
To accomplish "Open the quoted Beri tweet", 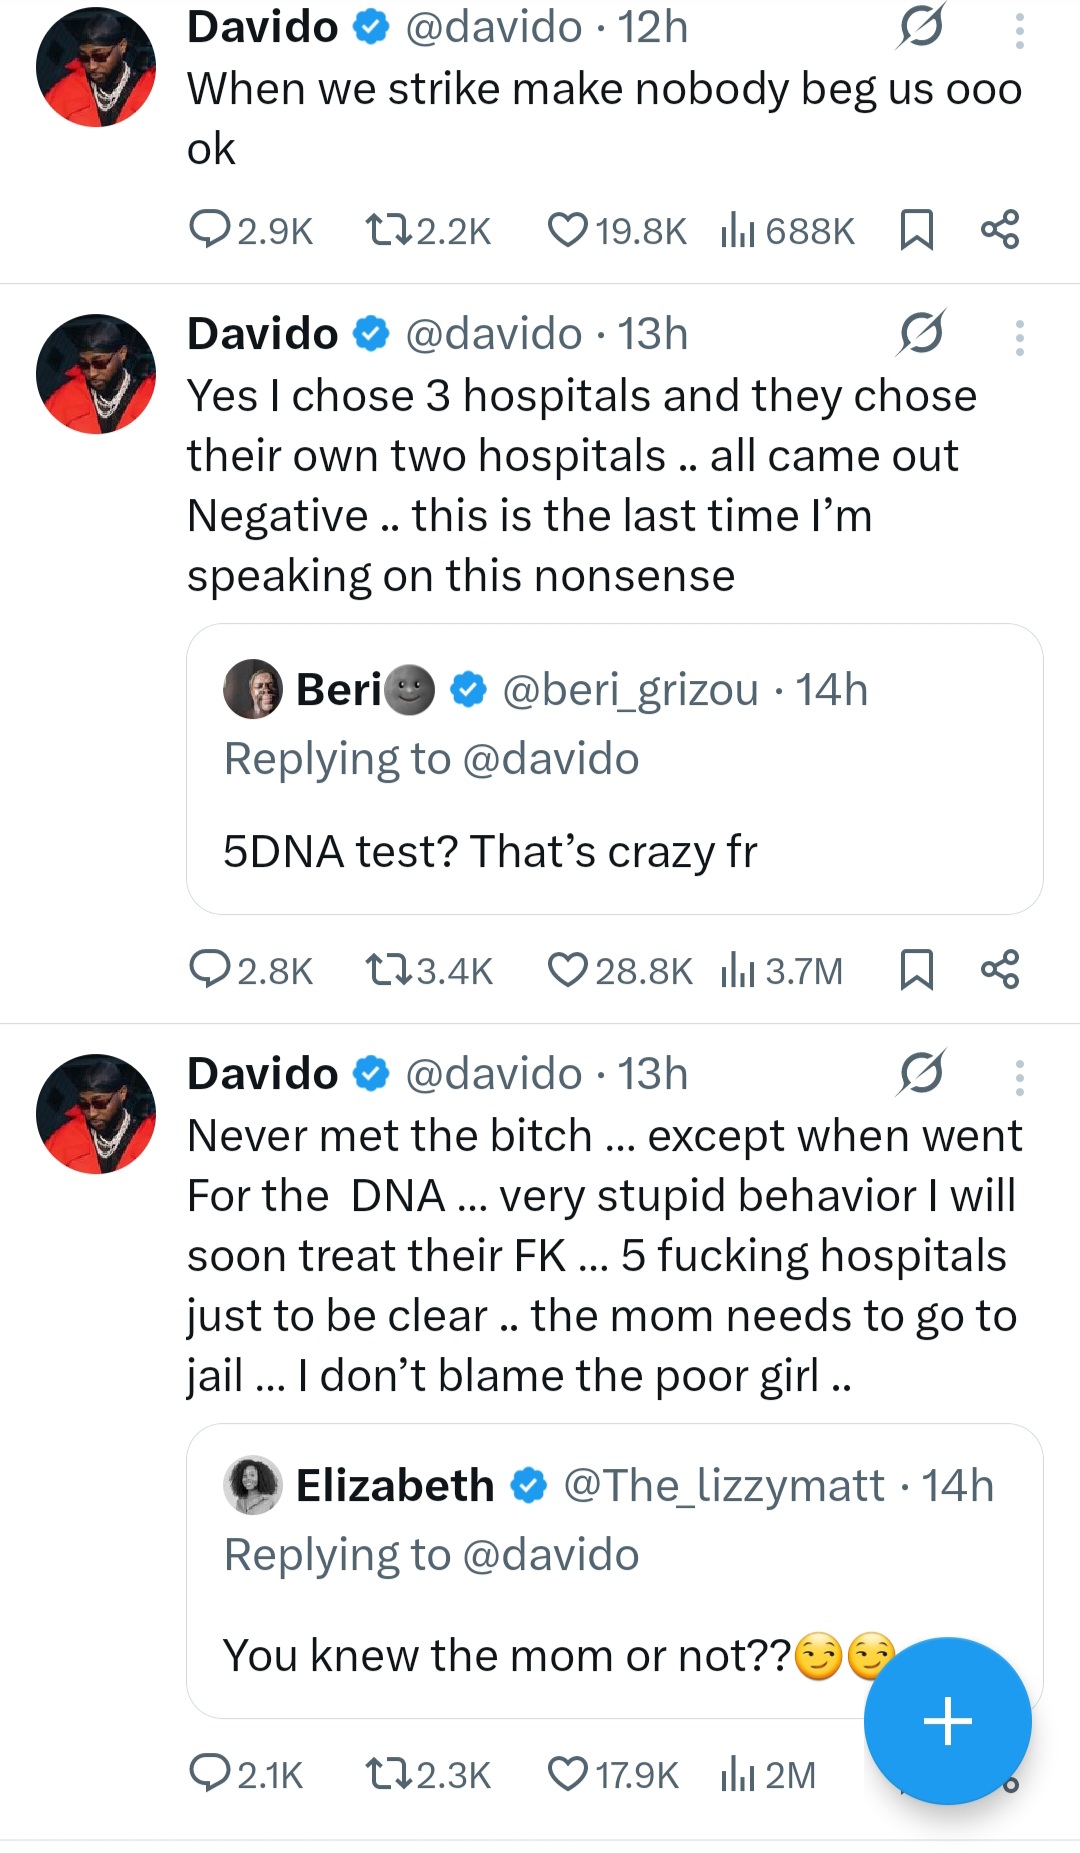I will point(614,850).
